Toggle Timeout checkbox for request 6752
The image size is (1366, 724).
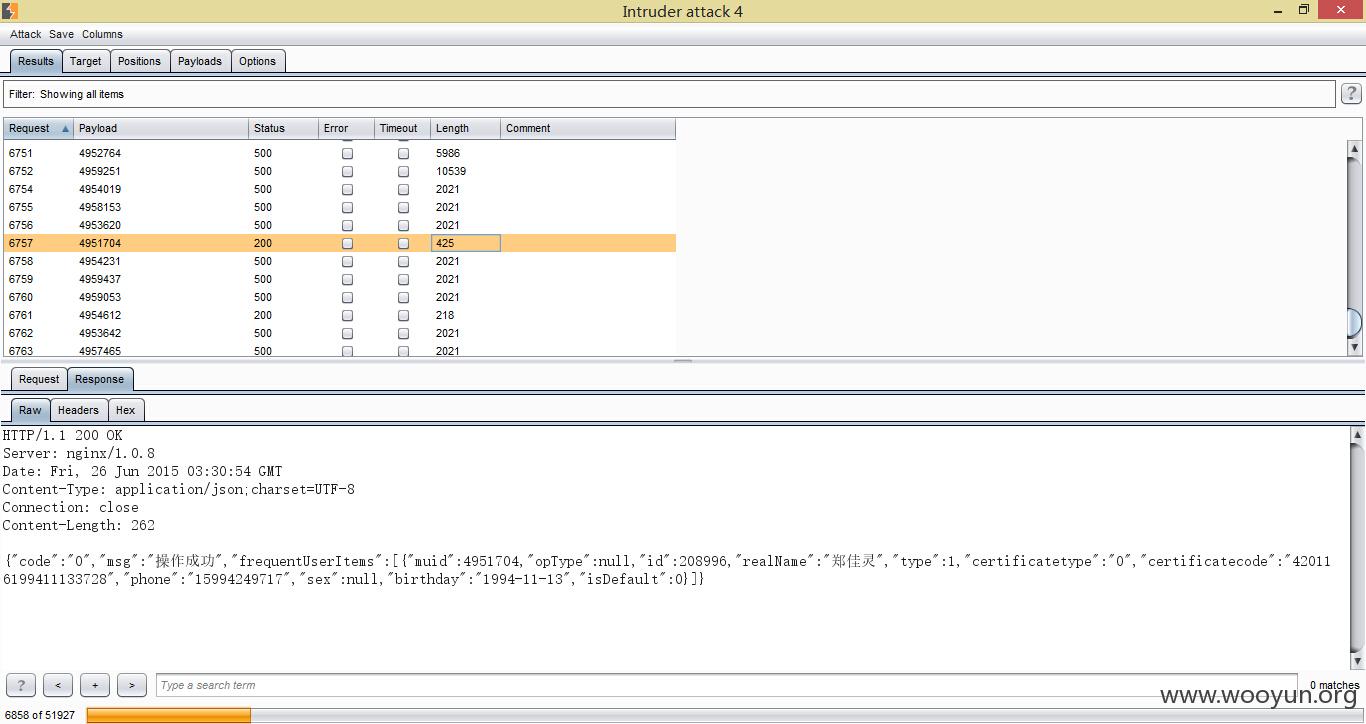(x=403, y=172)
